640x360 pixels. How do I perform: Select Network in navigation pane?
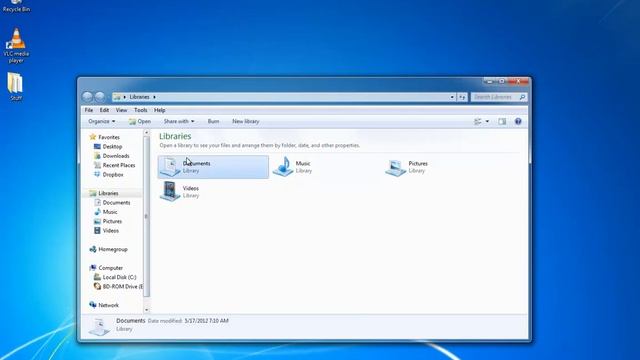104,305
